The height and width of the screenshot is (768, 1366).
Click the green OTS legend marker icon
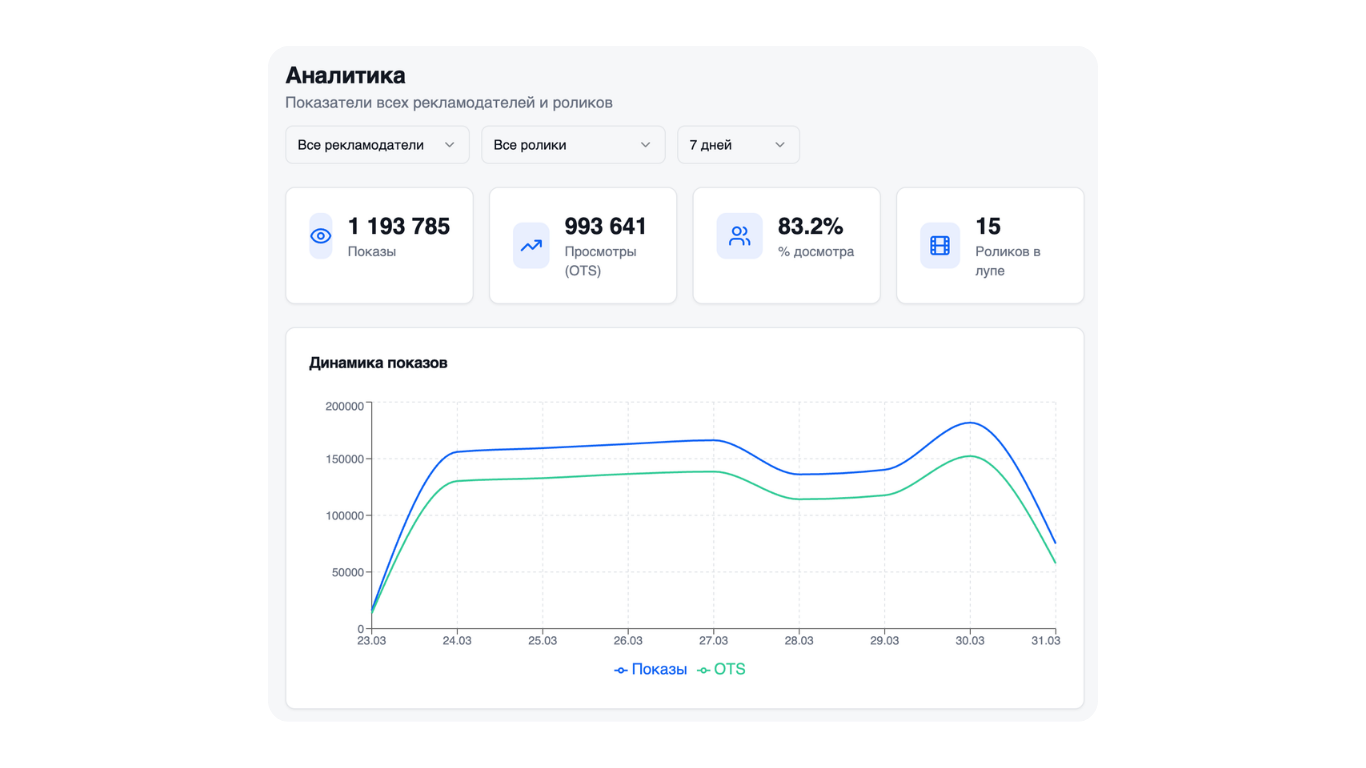(704, 670)
